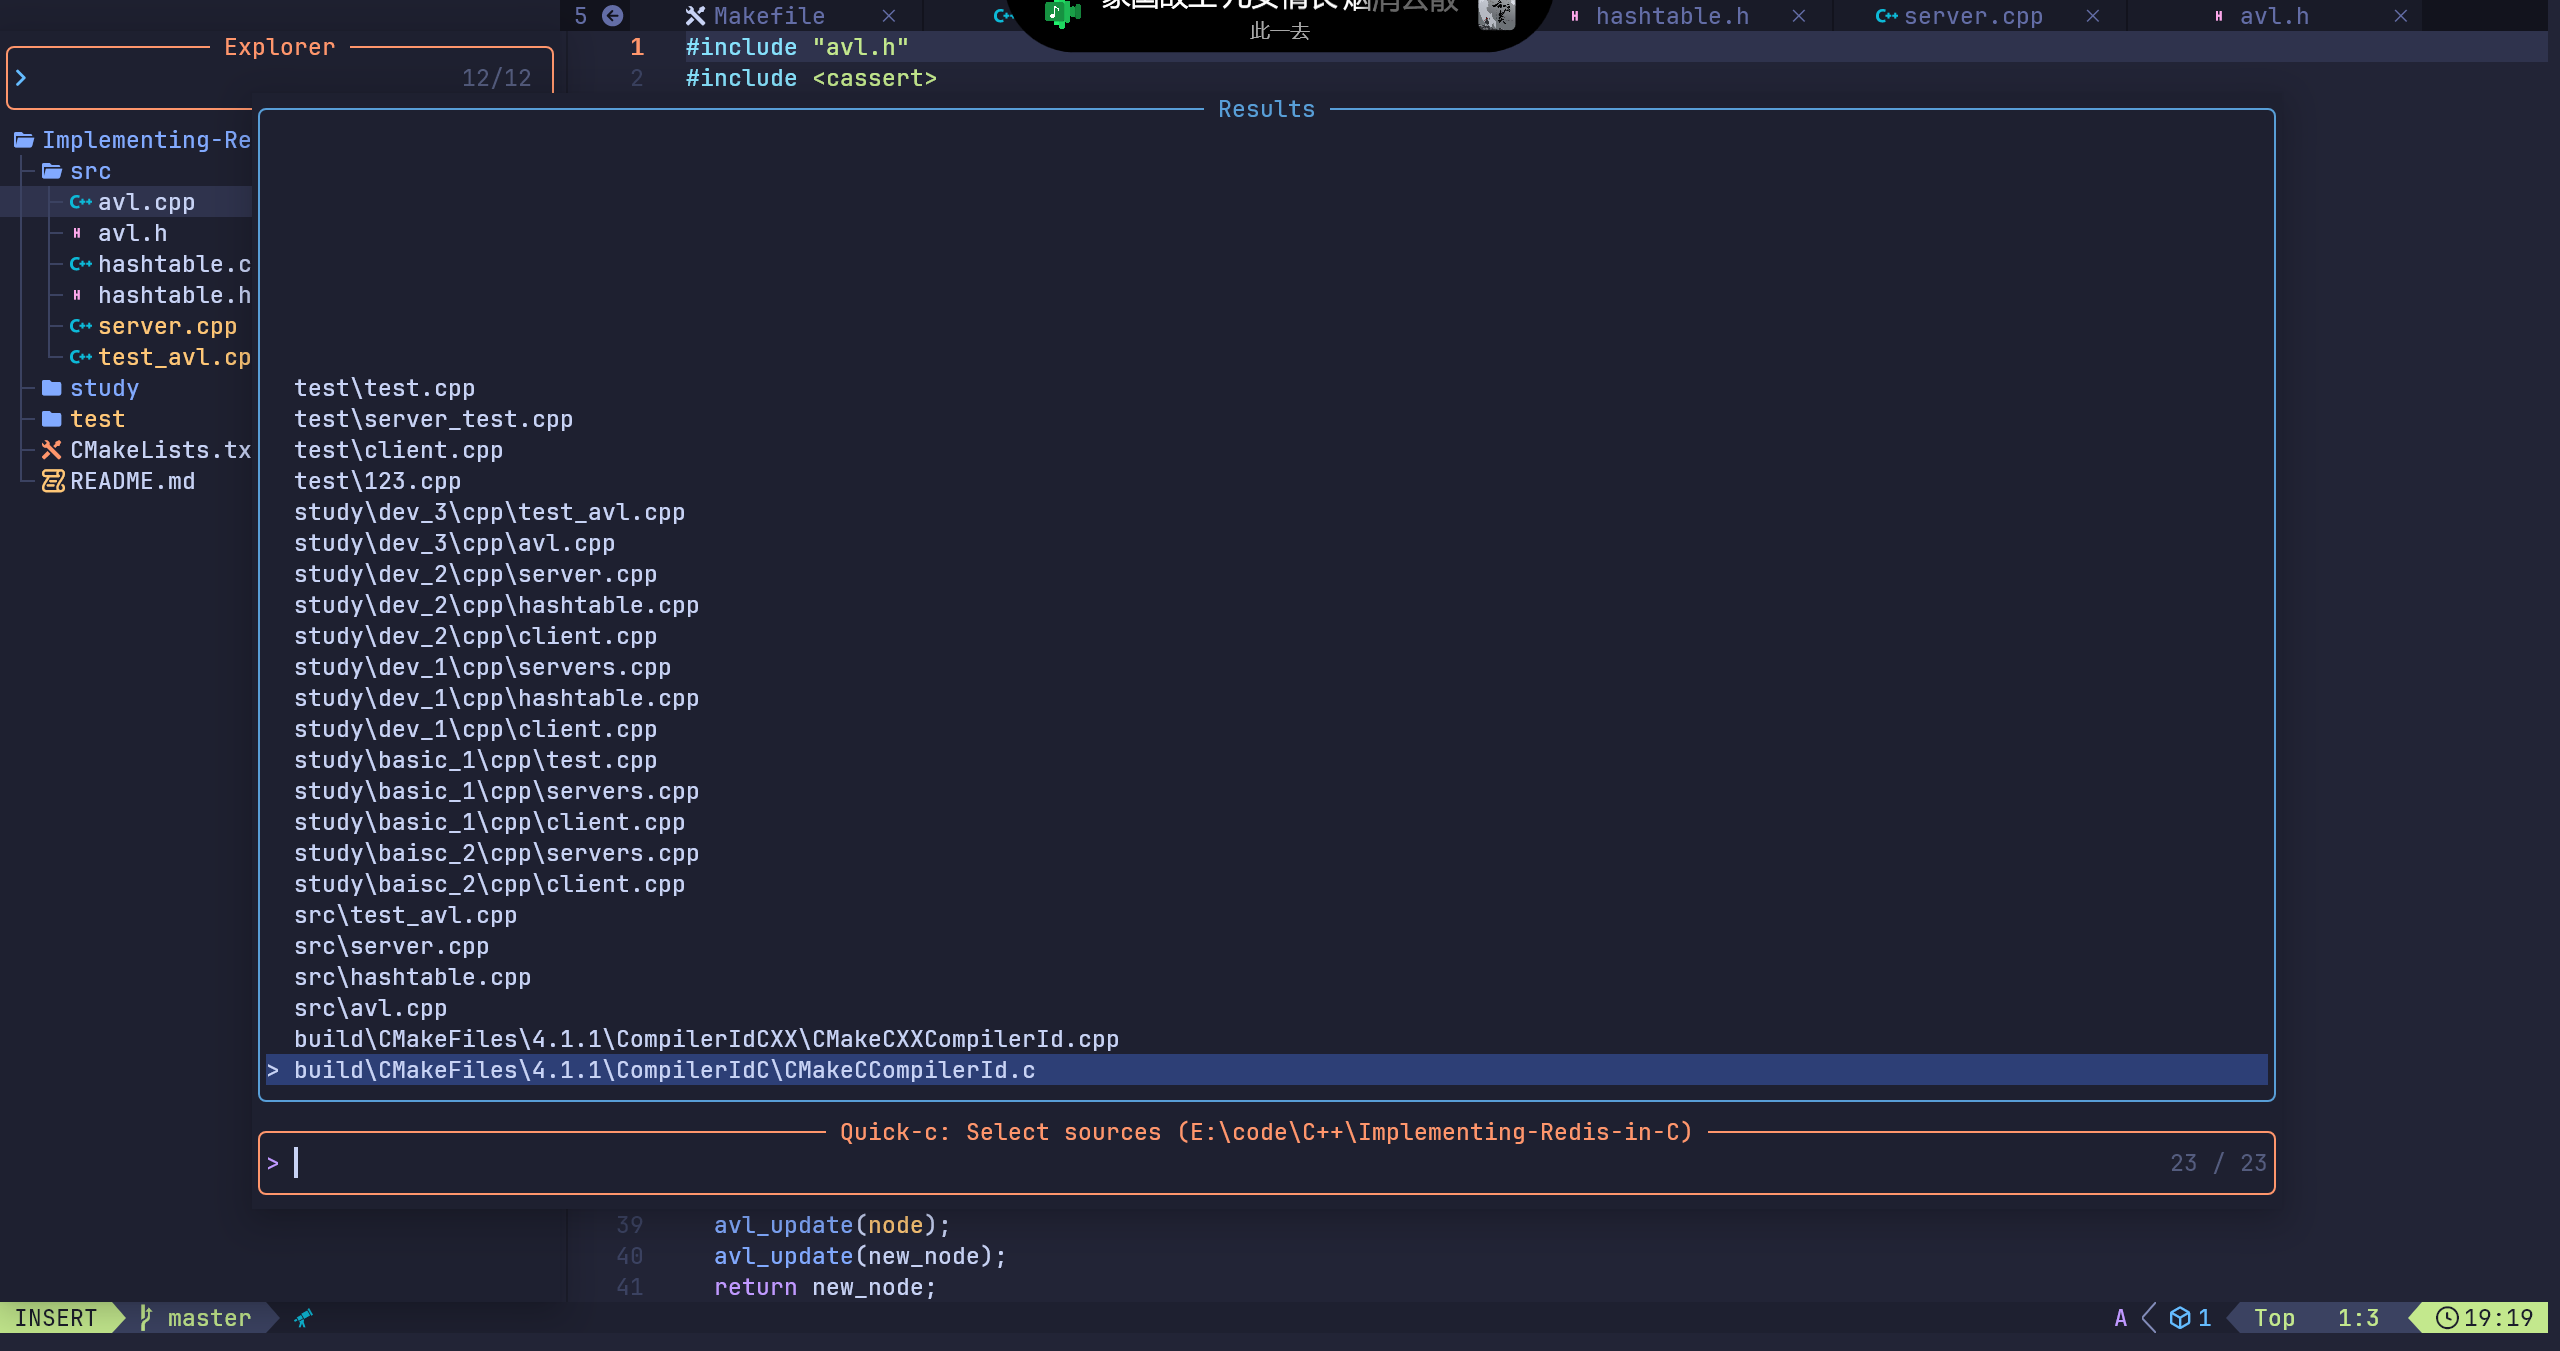The width and height of the screenshot is (2560, 1351).
Task: Click the git branch icon near master
Action: tap(146, 1318)
